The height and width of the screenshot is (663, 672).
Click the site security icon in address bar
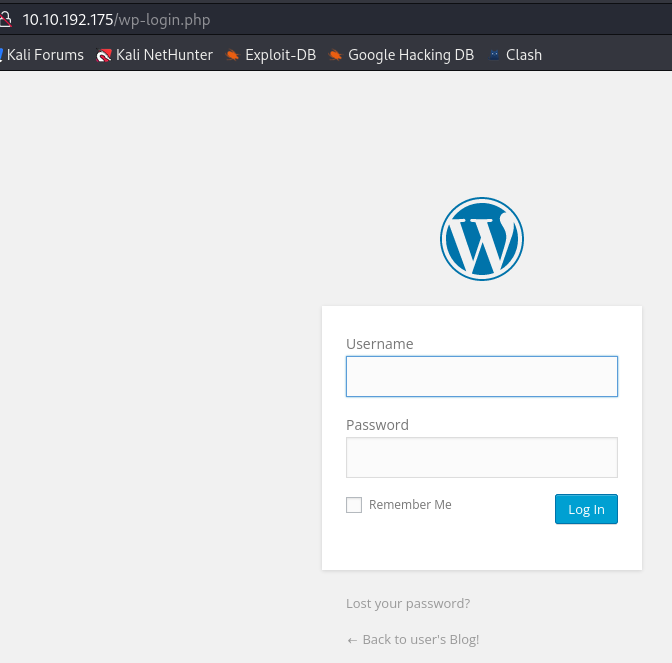(x=5, y=20)
